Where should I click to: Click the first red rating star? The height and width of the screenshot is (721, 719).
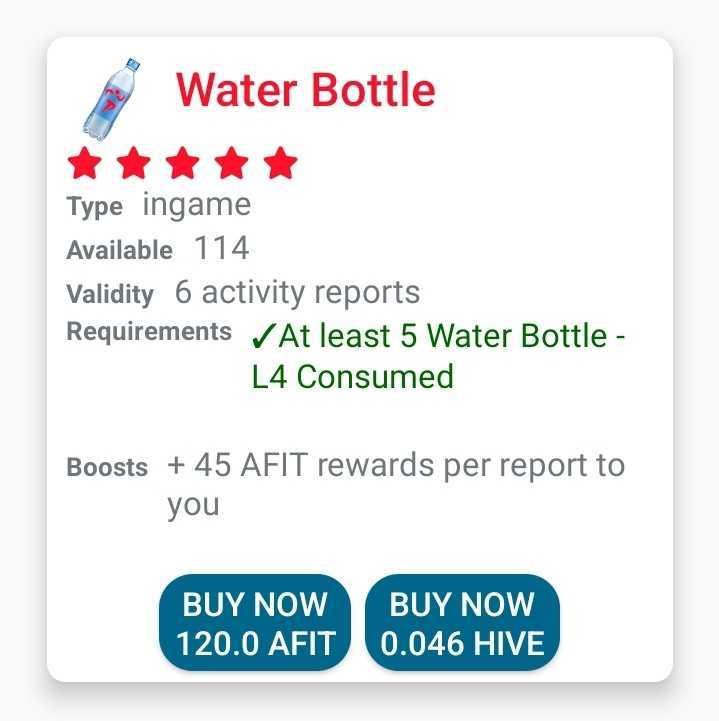[x=84, y=162]
